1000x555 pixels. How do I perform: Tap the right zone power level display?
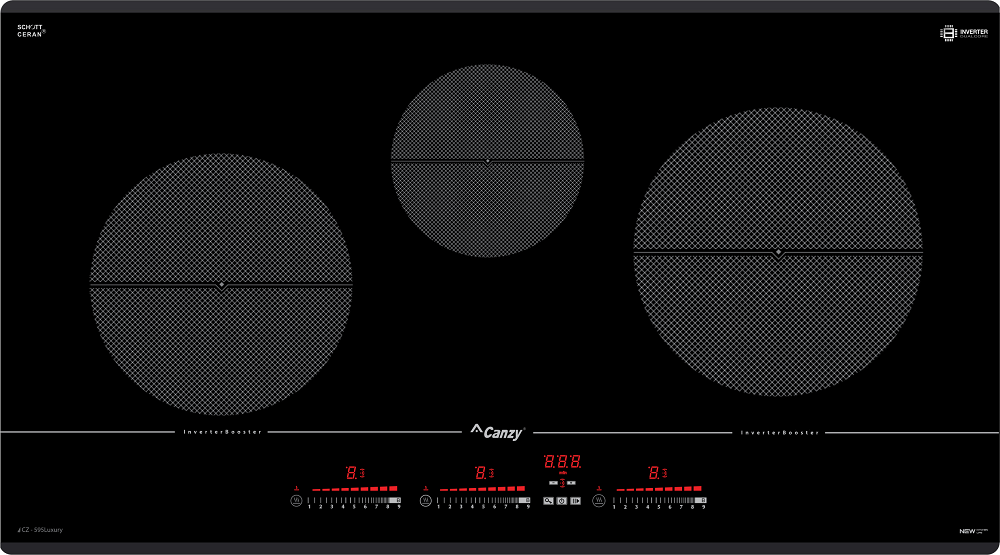tap(654, 473)
